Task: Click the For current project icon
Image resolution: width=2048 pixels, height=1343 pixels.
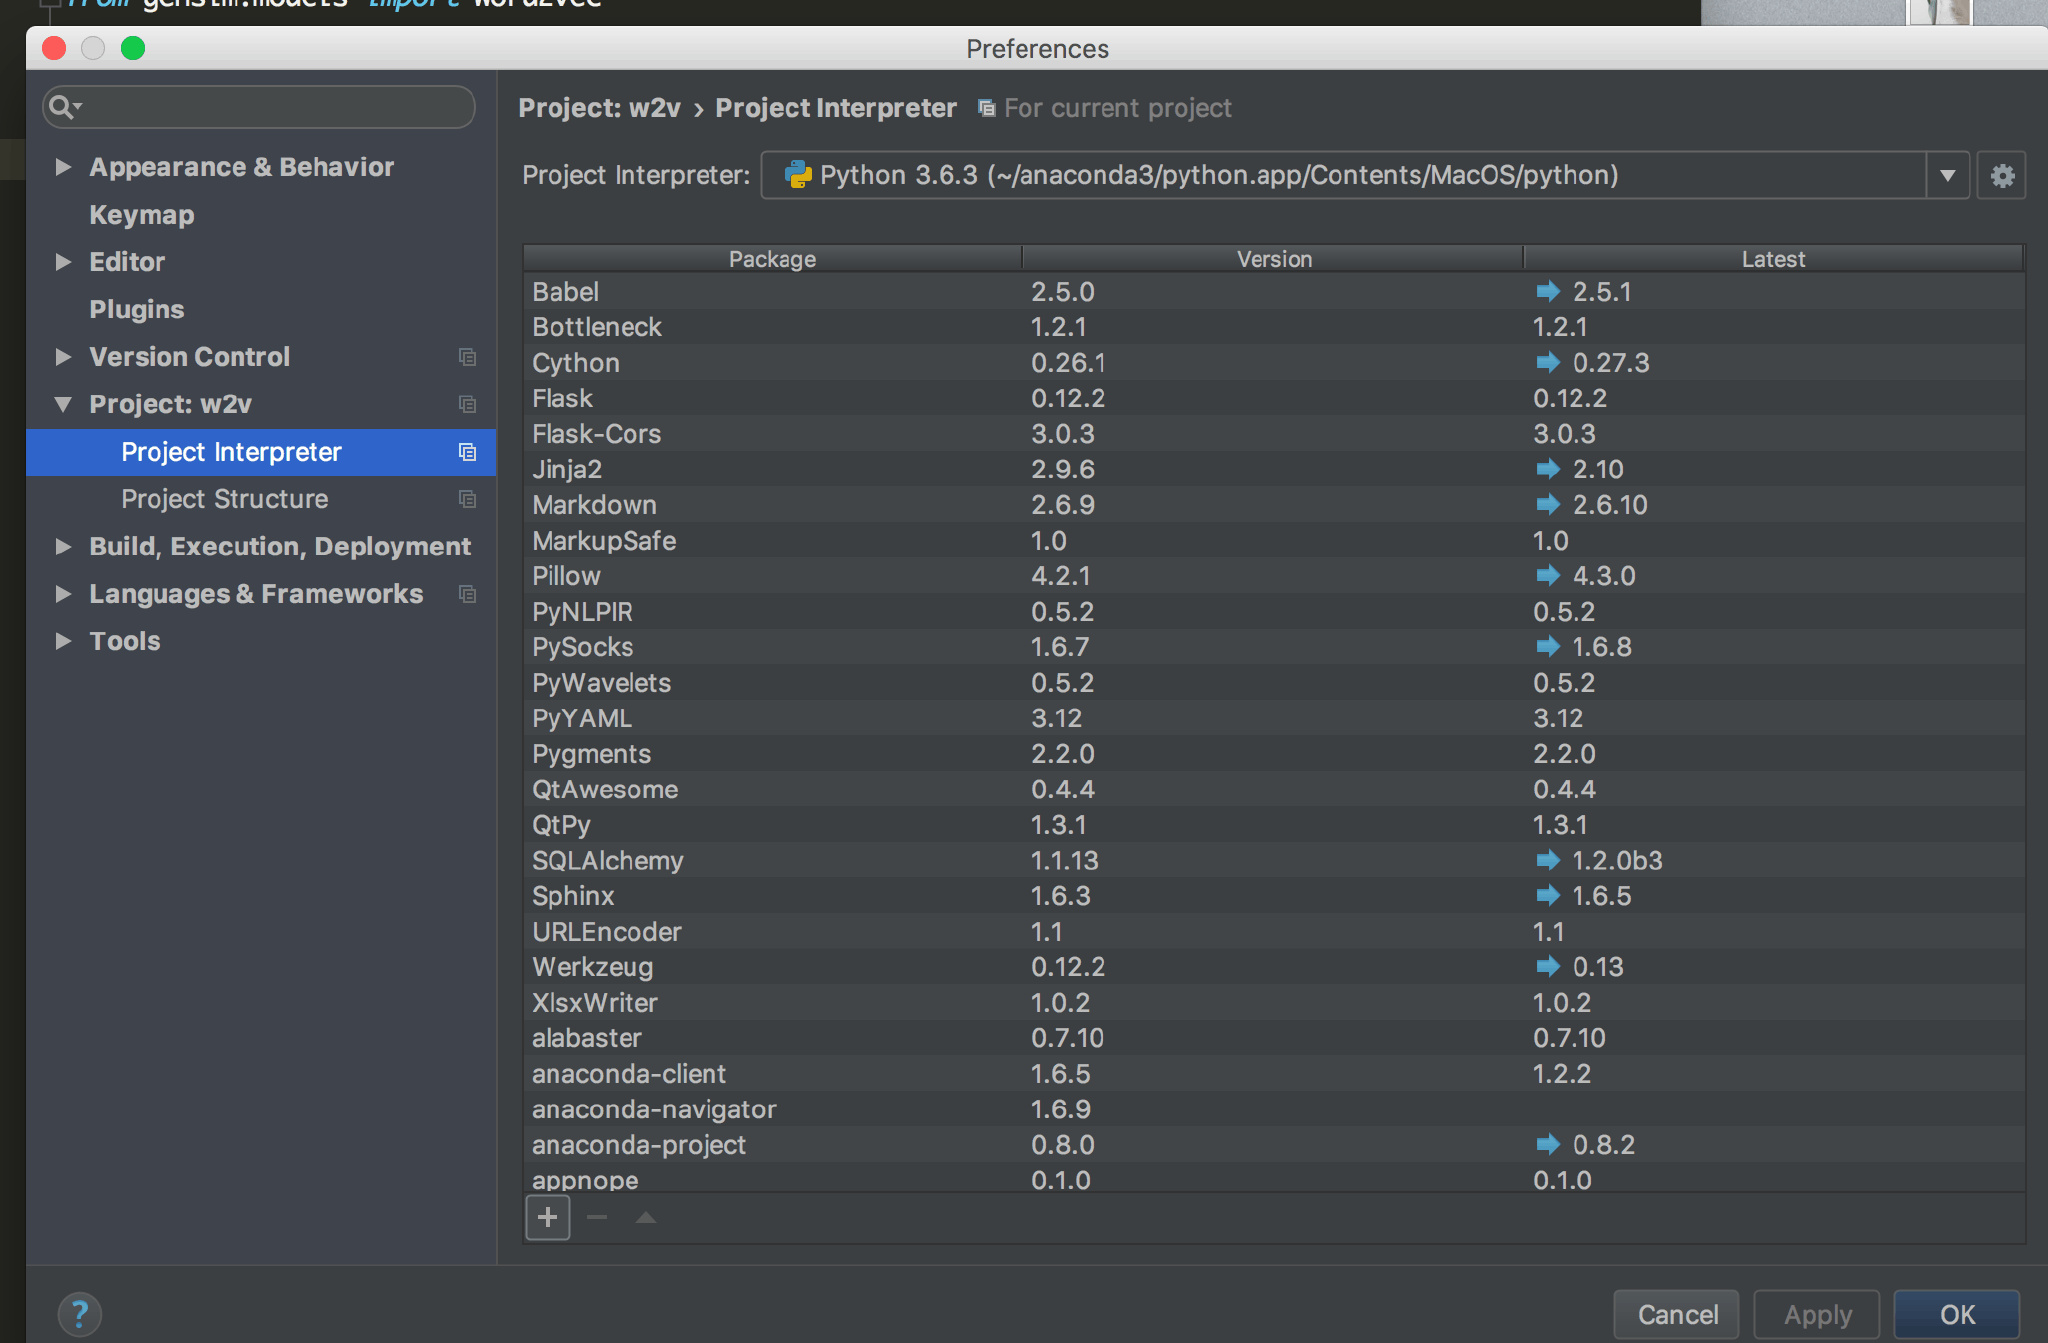Action: (986, 108)
